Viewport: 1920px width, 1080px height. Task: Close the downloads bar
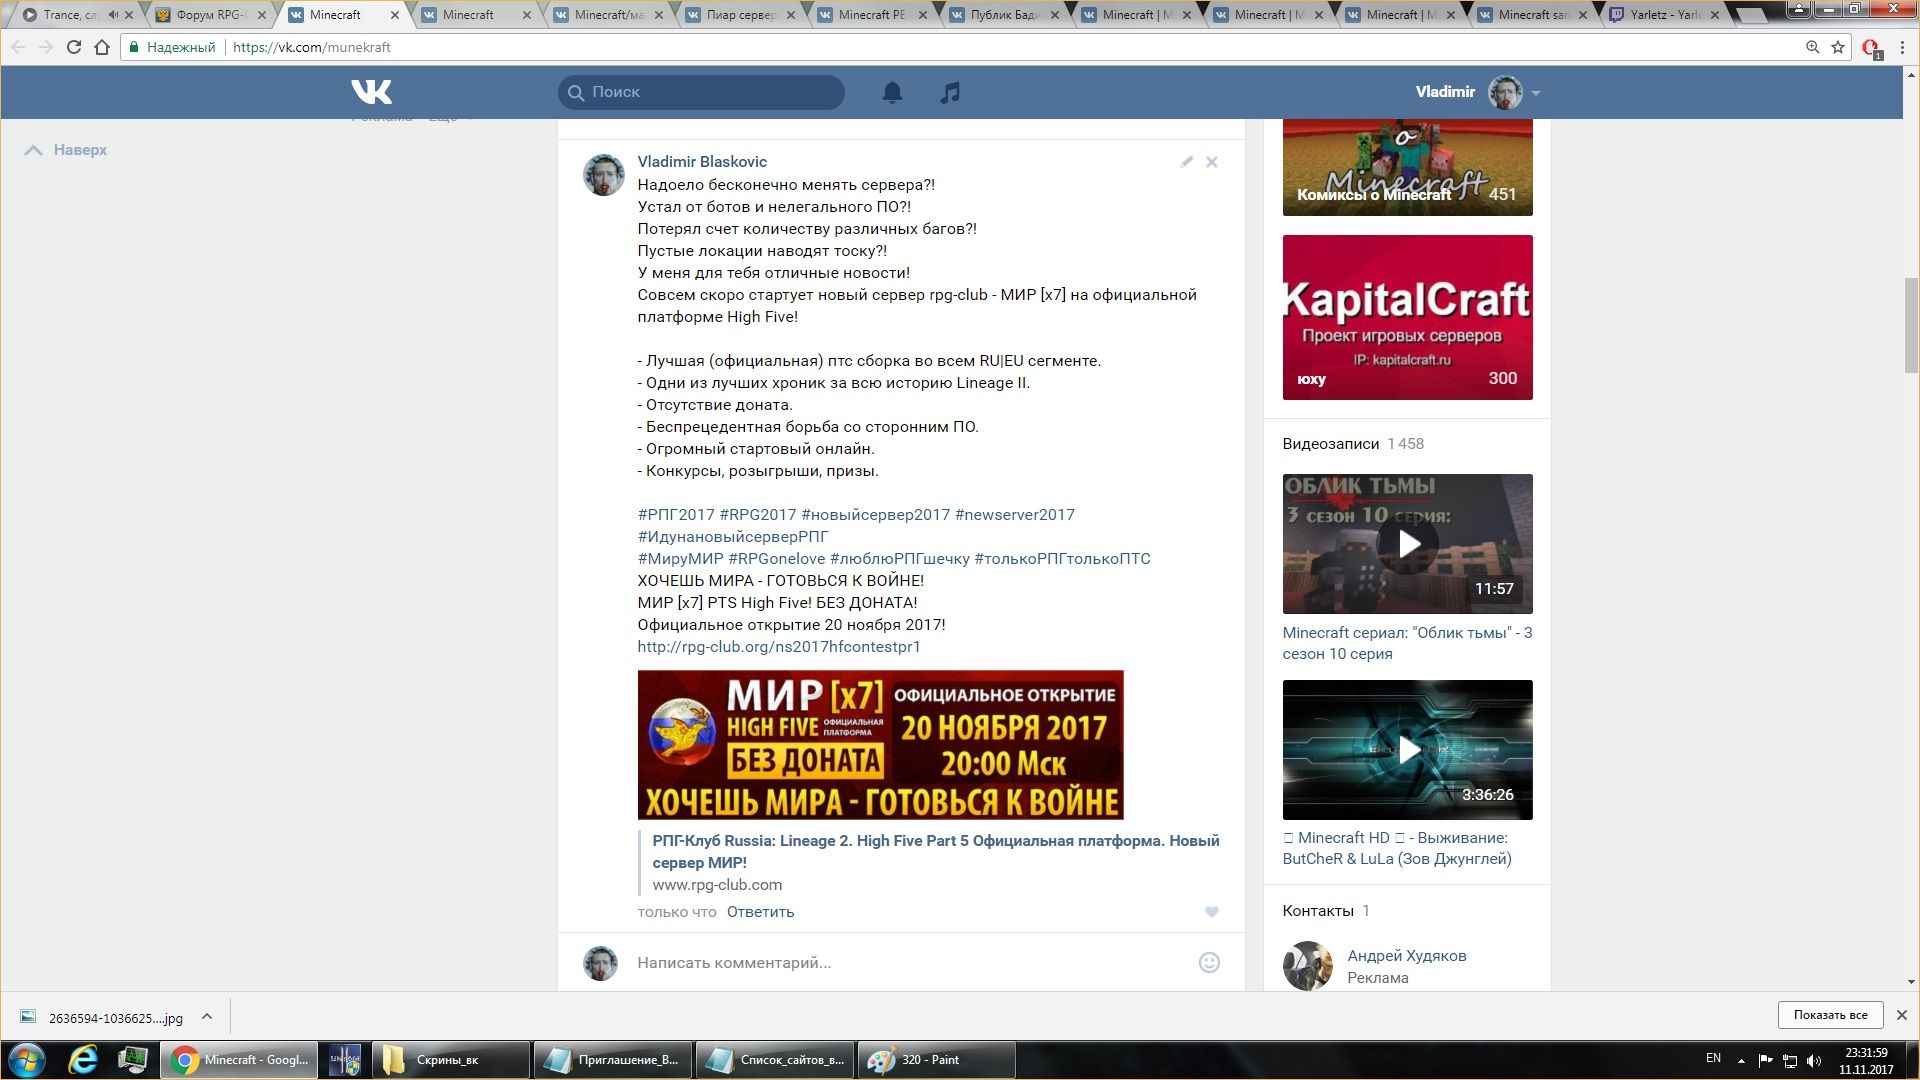pyautogui.click(x=1901, y=1015)
